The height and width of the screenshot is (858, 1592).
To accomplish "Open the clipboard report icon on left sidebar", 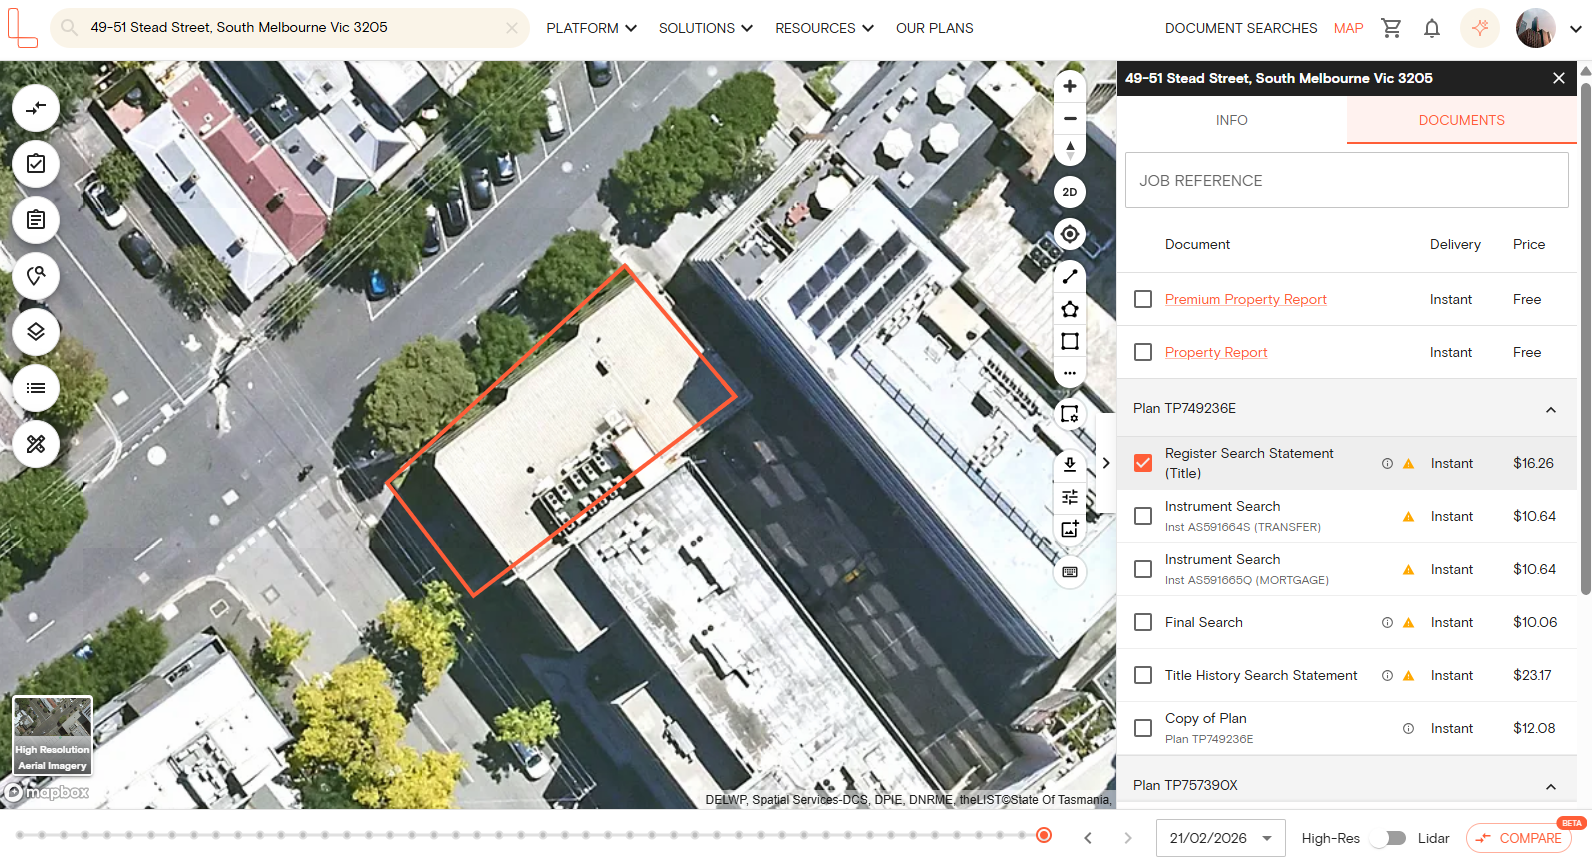I will coord(36,220).
